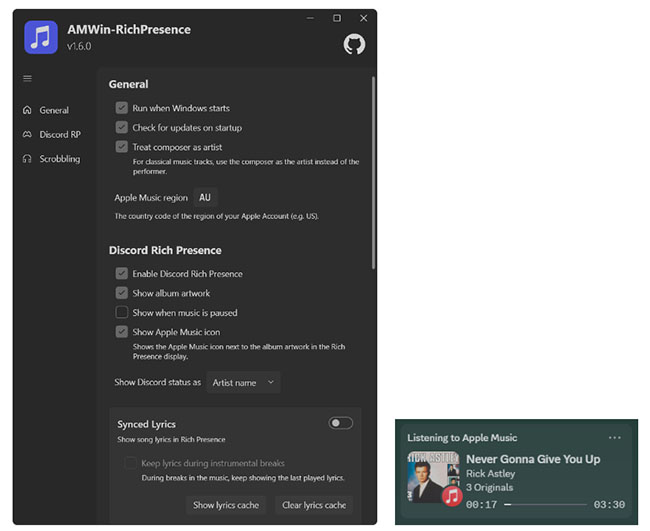Click the 00:17 elapsed time

click(481, 504)
